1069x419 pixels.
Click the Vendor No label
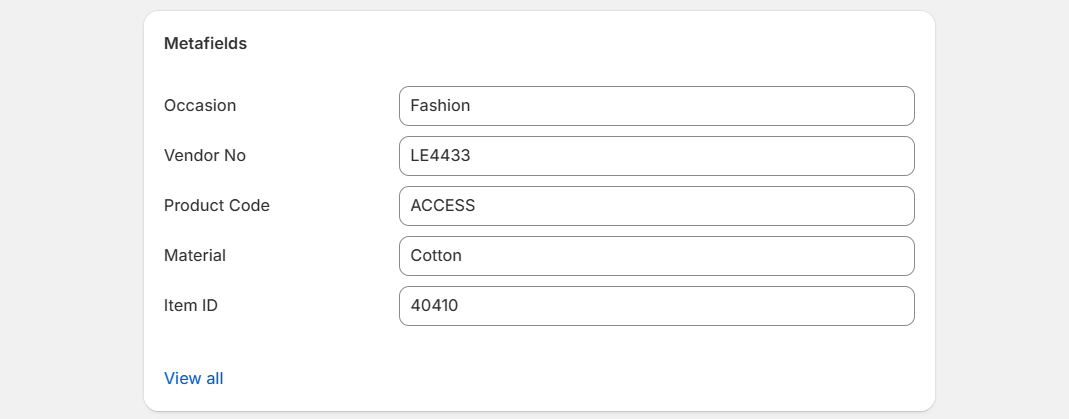[x=205, y=155]
